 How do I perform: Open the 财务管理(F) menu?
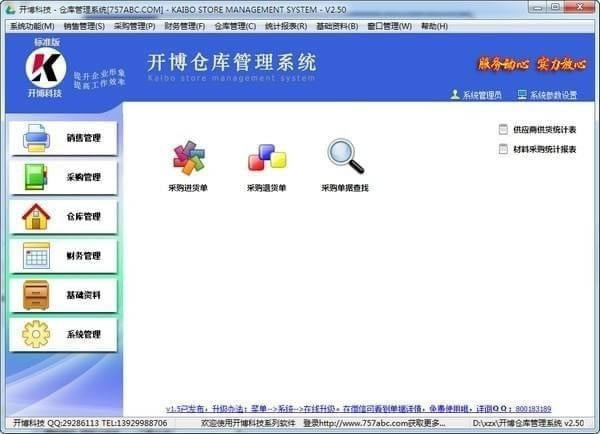(x=185, y=26)
